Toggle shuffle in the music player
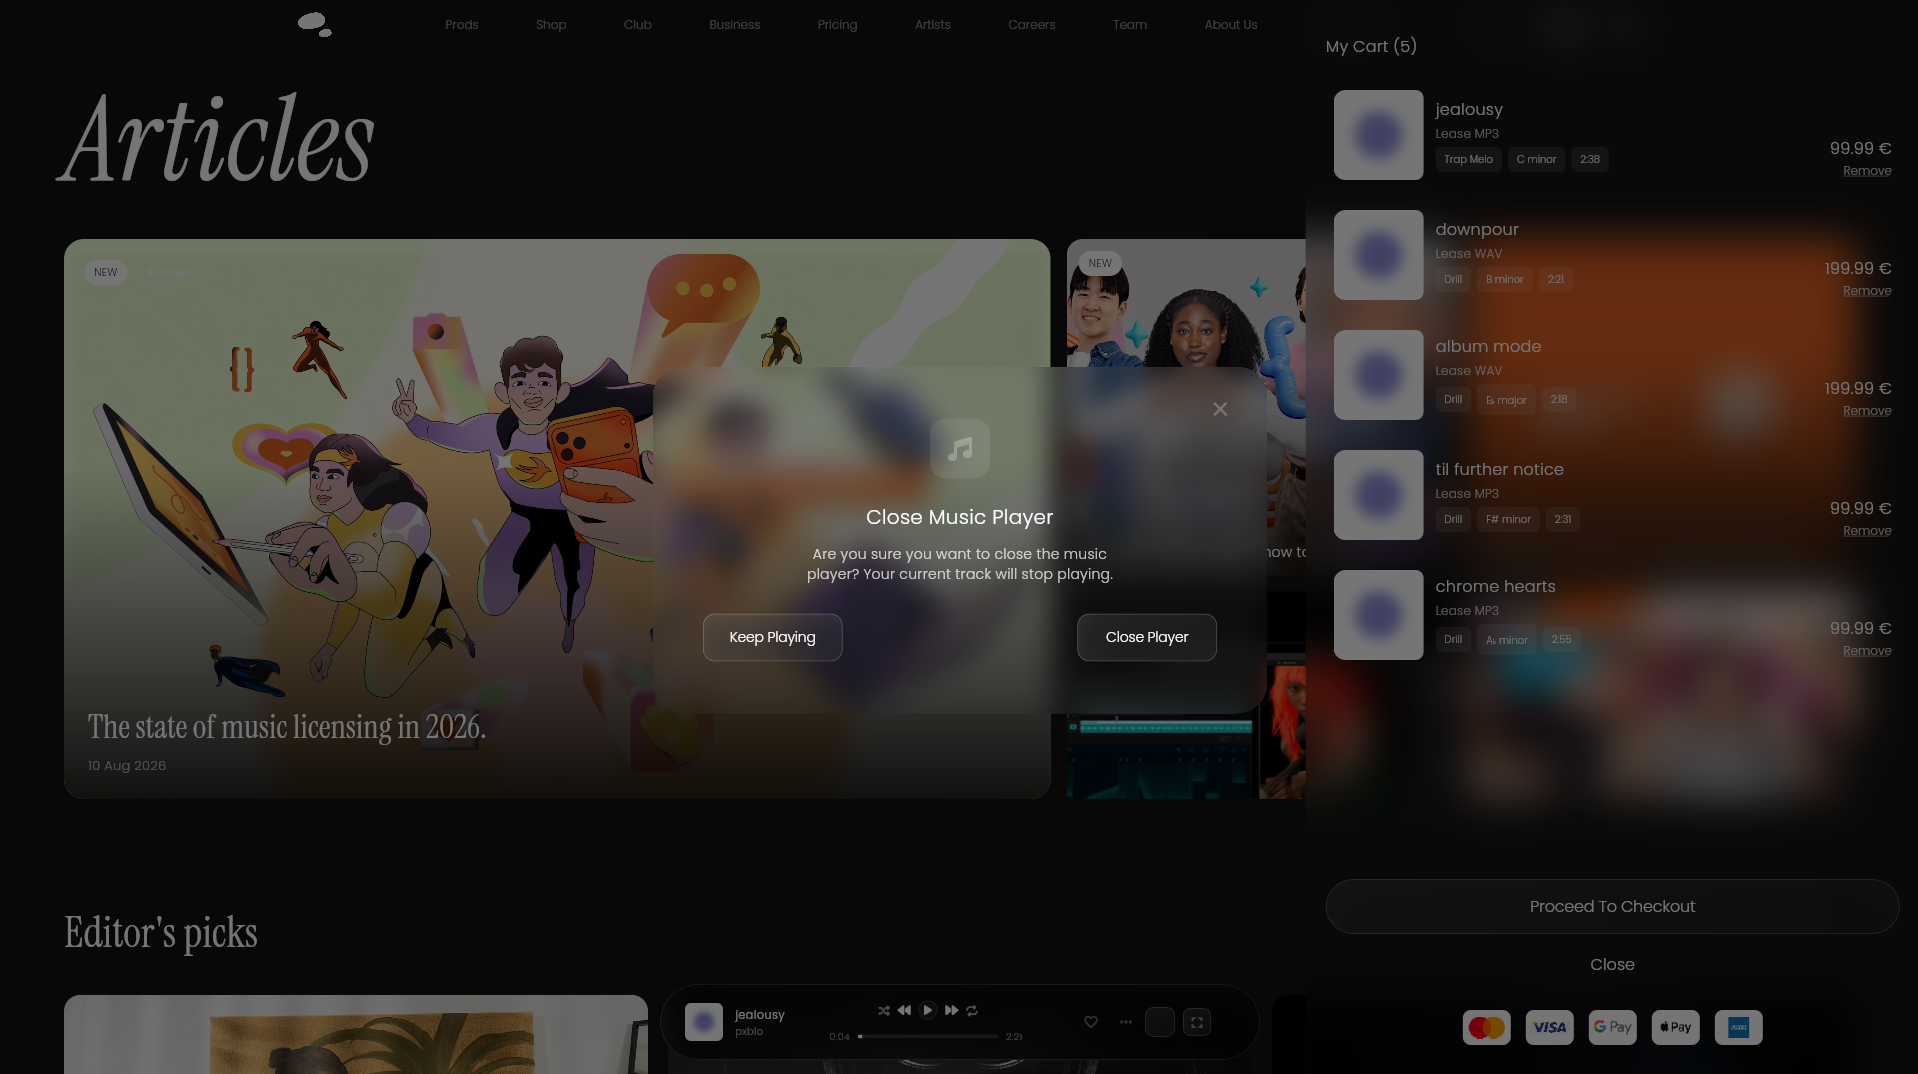 click(884, 1011)
